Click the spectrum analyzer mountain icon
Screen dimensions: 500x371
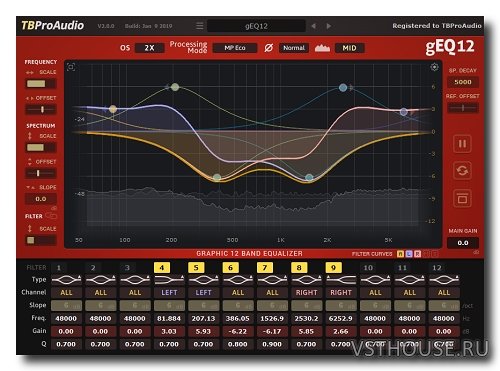point(322,48)
